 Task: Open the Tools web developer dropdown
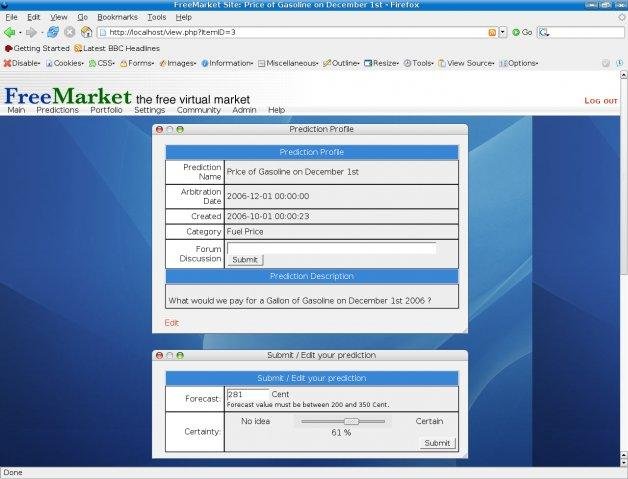tap(419, 63)
